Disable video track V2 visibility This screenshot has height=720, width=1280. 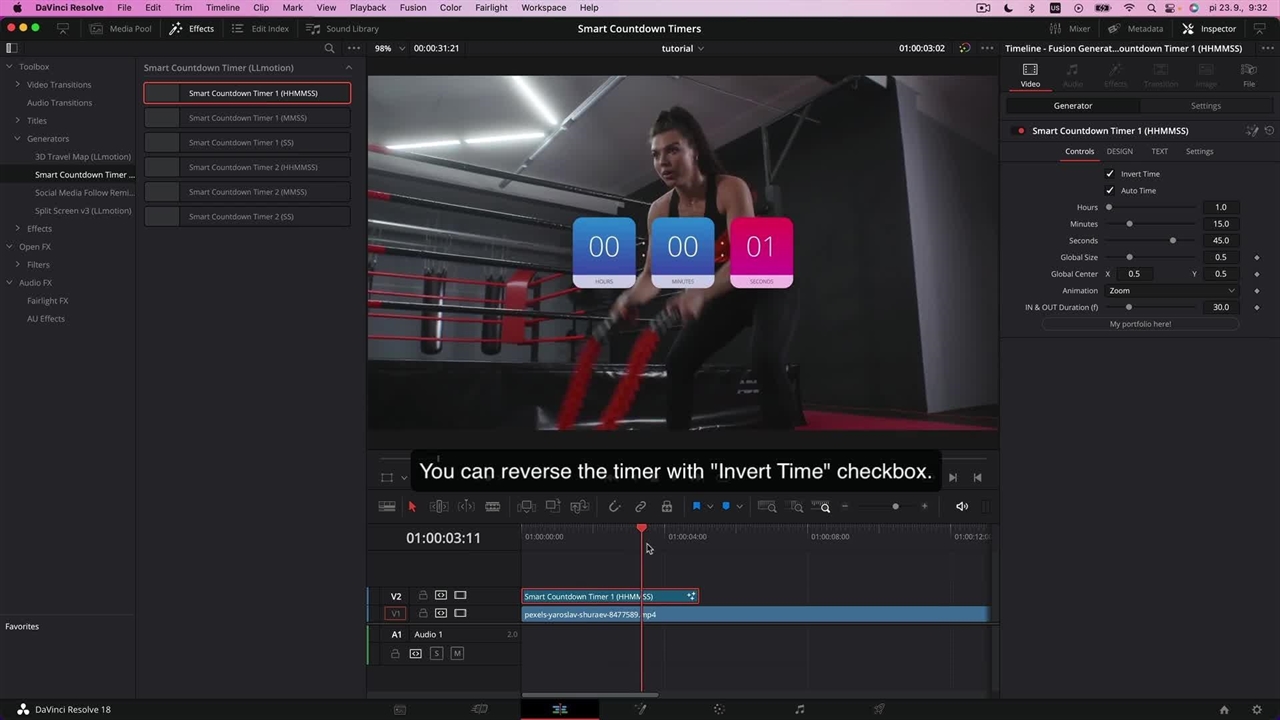(x=460, y=595)
